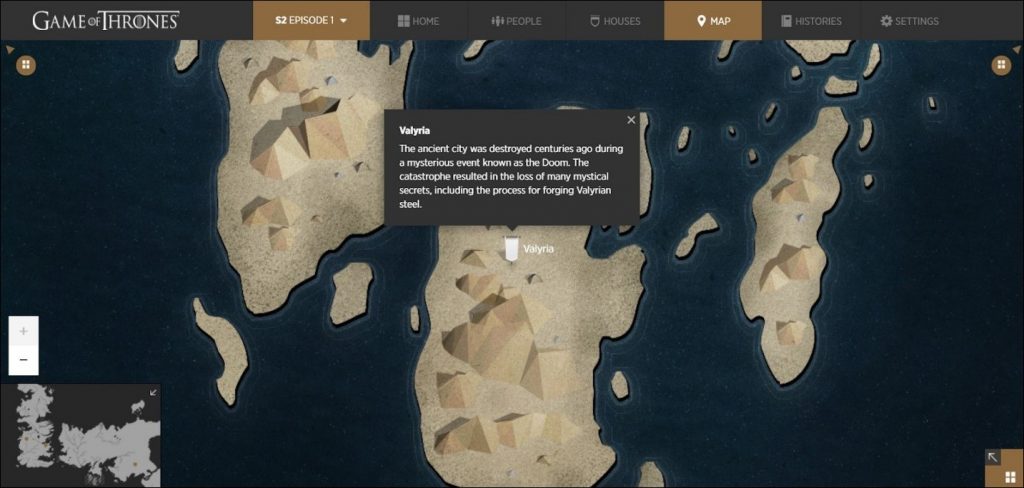The width and height of the screenshot is (1024, 488).
Task: Click the brown grid icon at bottom-right
Action: click(x=1011, y=475)
